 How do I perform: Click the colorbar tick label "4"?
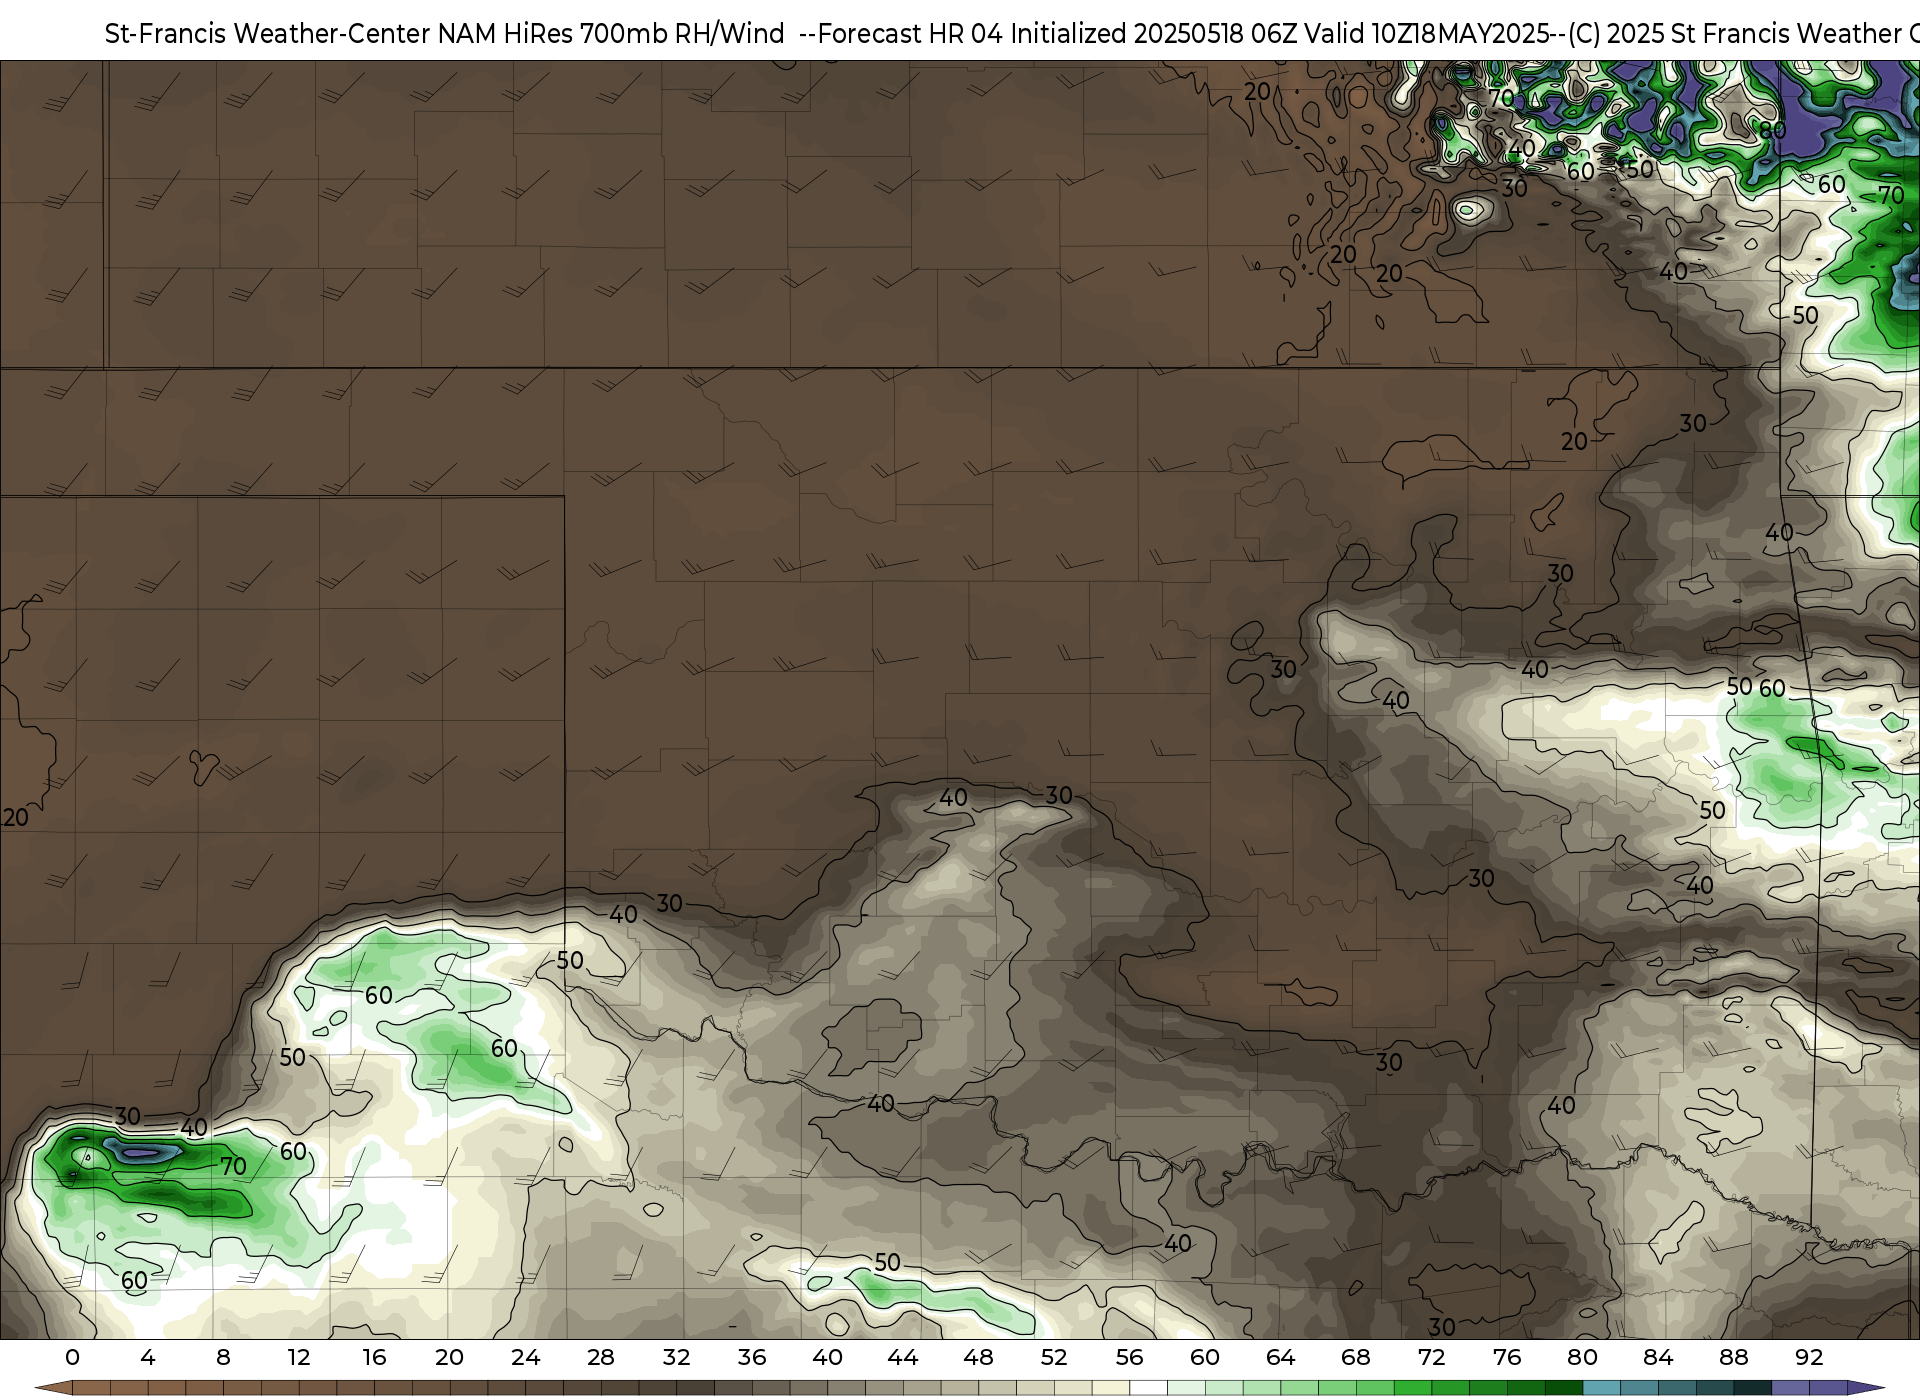(x=148, y=1357)
